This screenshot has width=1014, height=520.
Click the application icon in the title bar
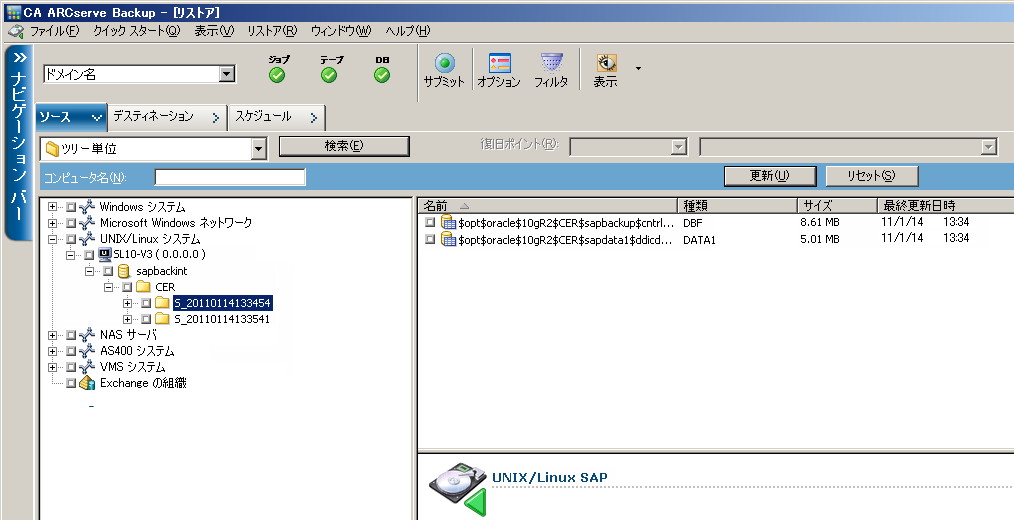12,12
